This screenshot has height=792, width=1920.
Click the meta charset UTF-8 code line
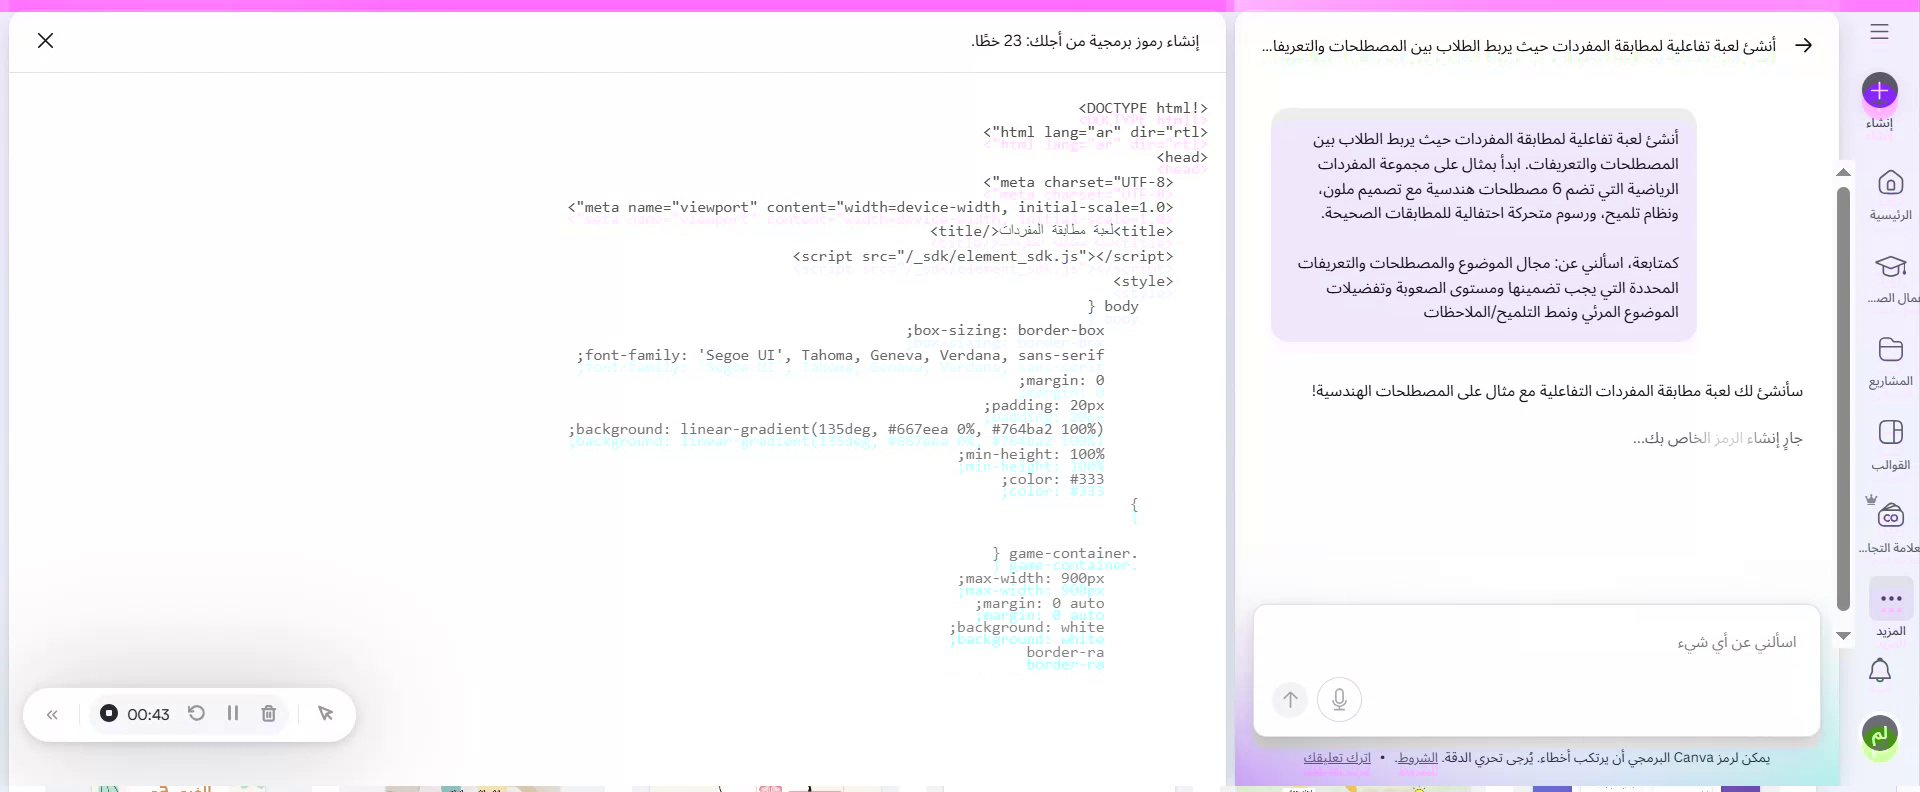coord(1078,182)
